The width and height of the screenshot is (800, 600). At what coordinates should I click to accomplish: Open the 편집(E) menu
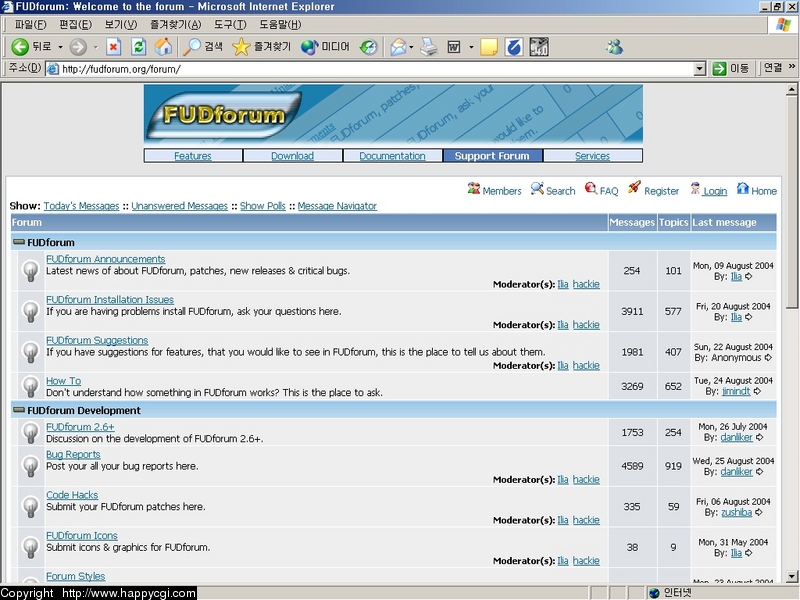[x=75, y=24]
